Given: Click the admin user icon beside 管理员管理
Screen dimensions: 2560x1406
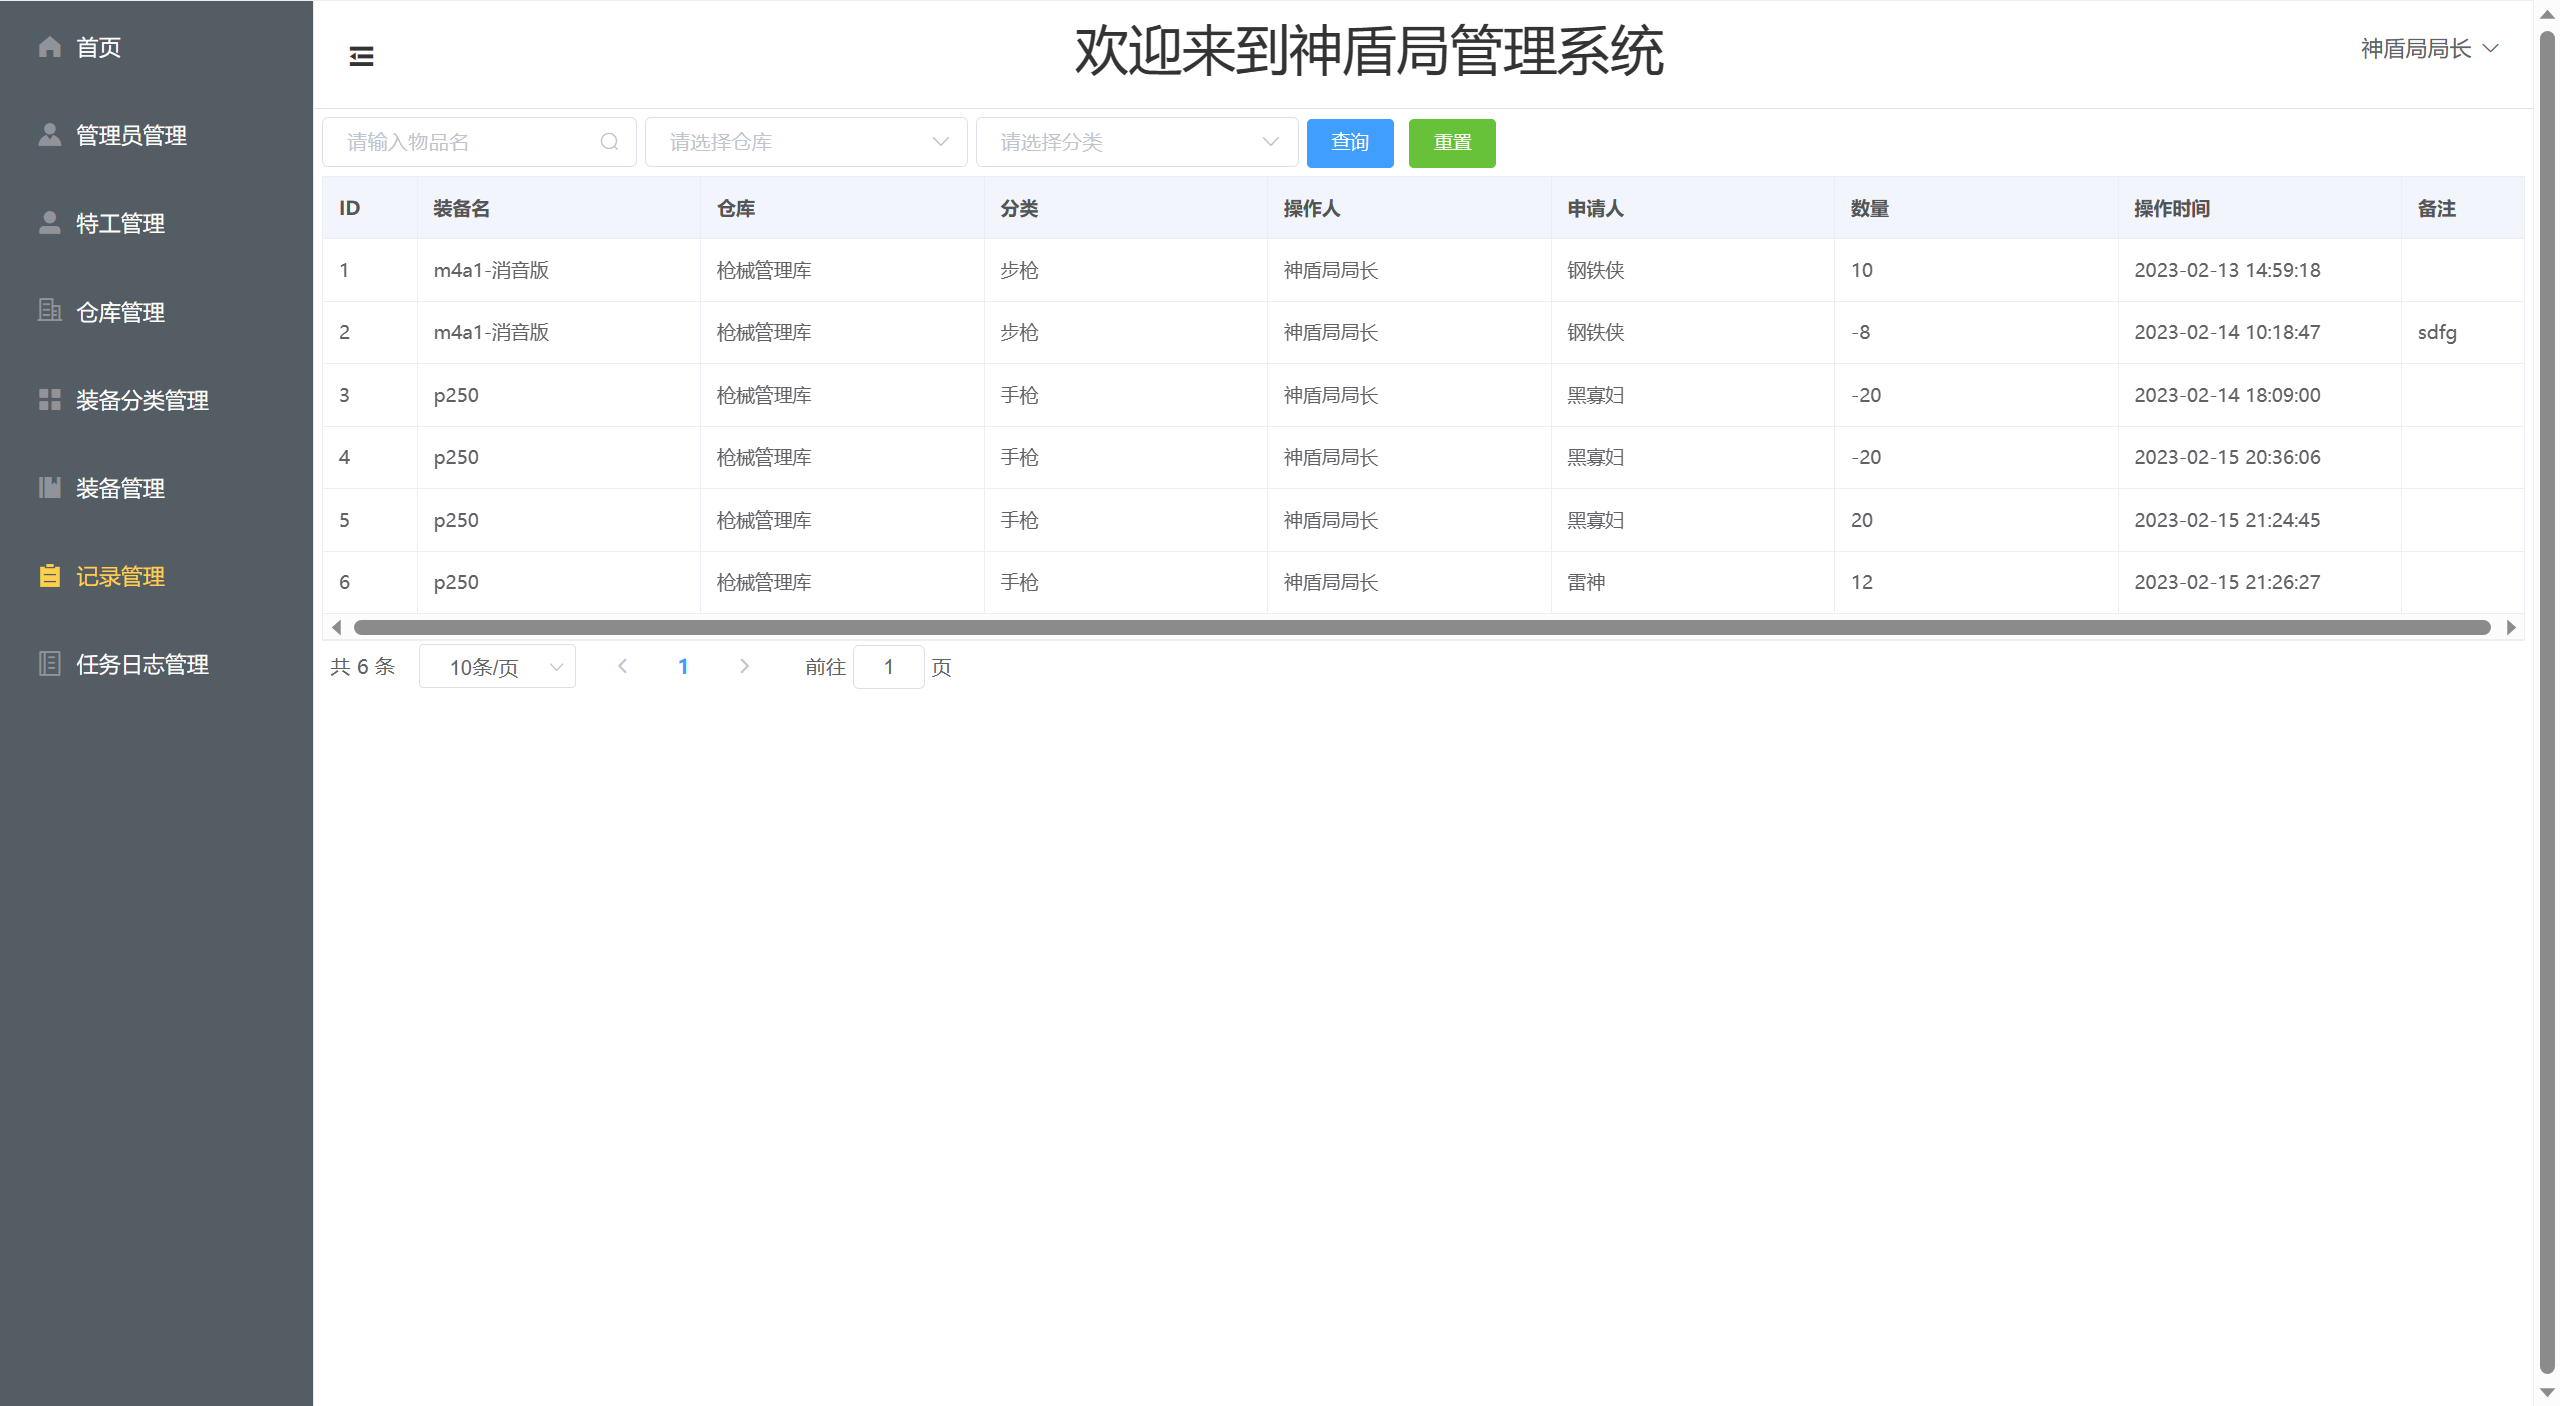Looking at the screenshot, I should (x=50, y=135).
